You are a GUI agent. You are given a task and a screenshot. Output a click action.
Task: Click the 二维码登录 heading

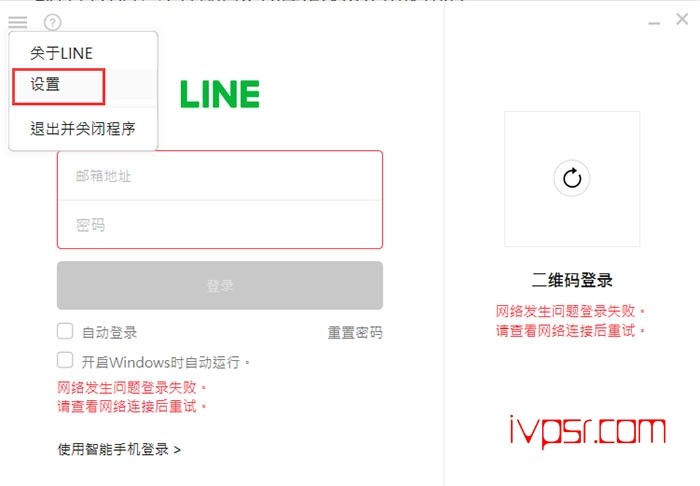tap(572, 280)
